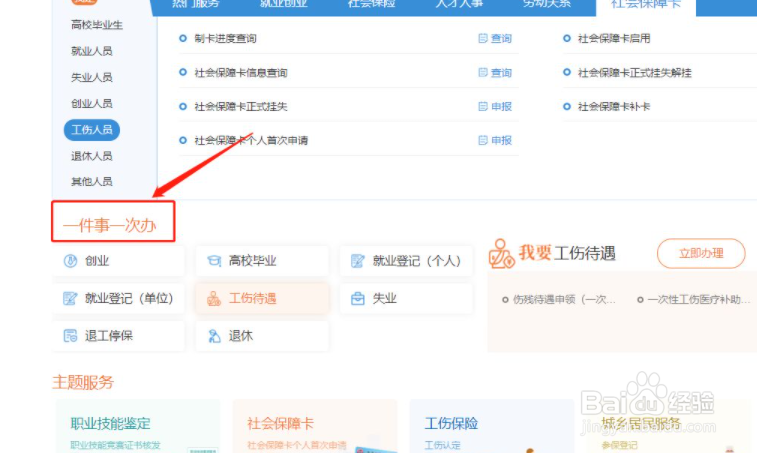Open 职业技能鉴定 theme service card
This screenshot has height=453, width=757.
pos(110,424)
